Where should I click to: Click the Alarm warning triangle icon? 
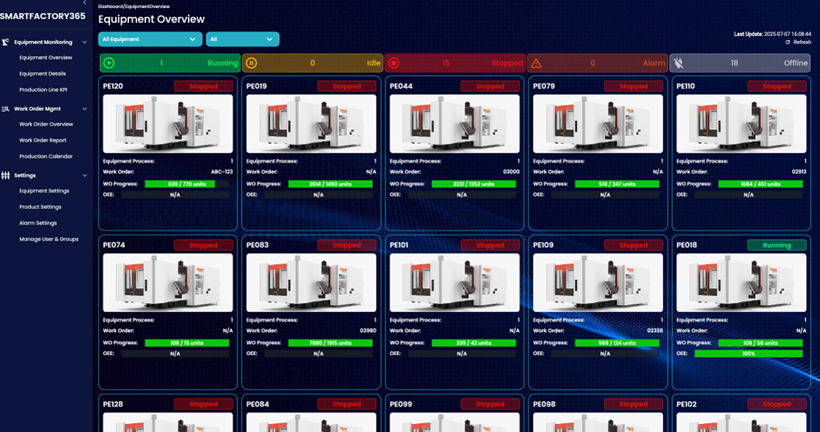tap(536, 63)
